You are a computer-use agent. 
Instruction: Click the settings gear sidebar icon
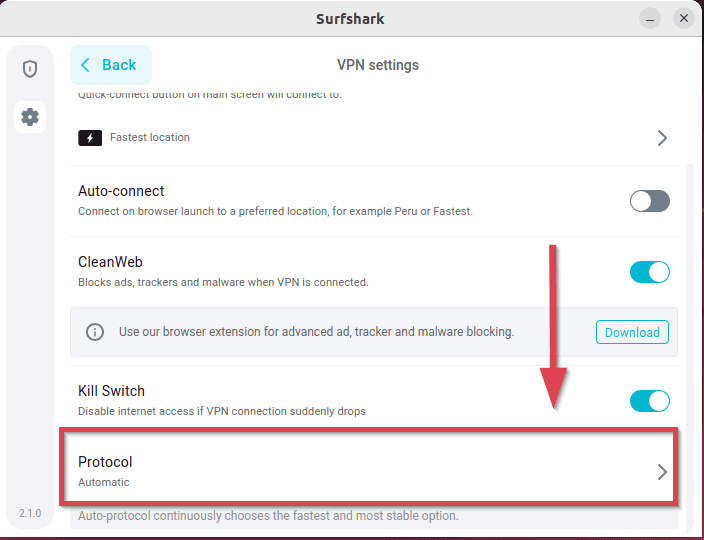tap(30, 117)
